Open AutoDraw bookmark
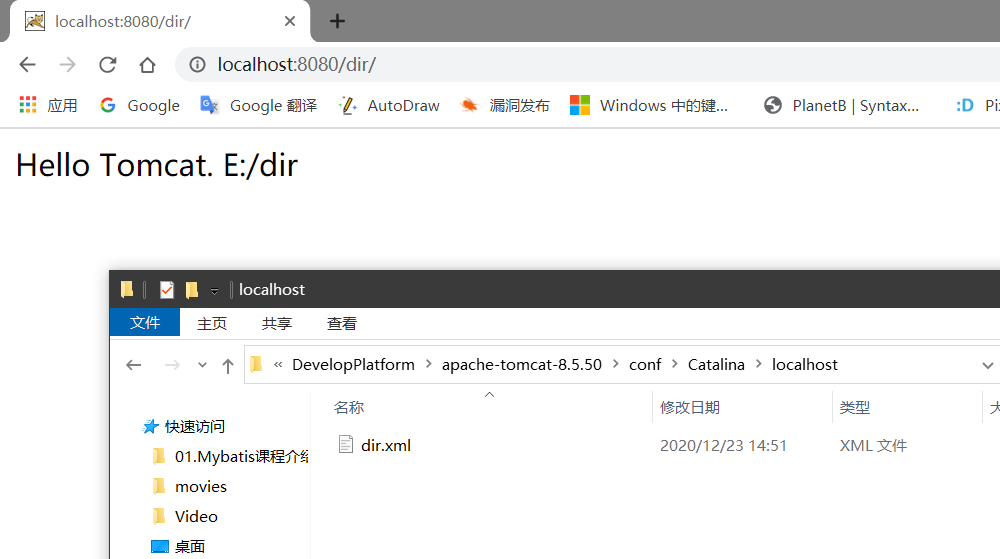Viewport: 1000px width, 559px height. pos(389,105)
